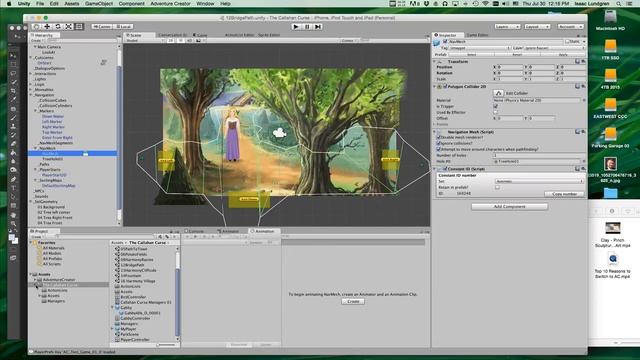Viewport: 640px width, 360px height.
Task: Collapse _SetGeometry in Hierarchy
Action: (31, 202)
